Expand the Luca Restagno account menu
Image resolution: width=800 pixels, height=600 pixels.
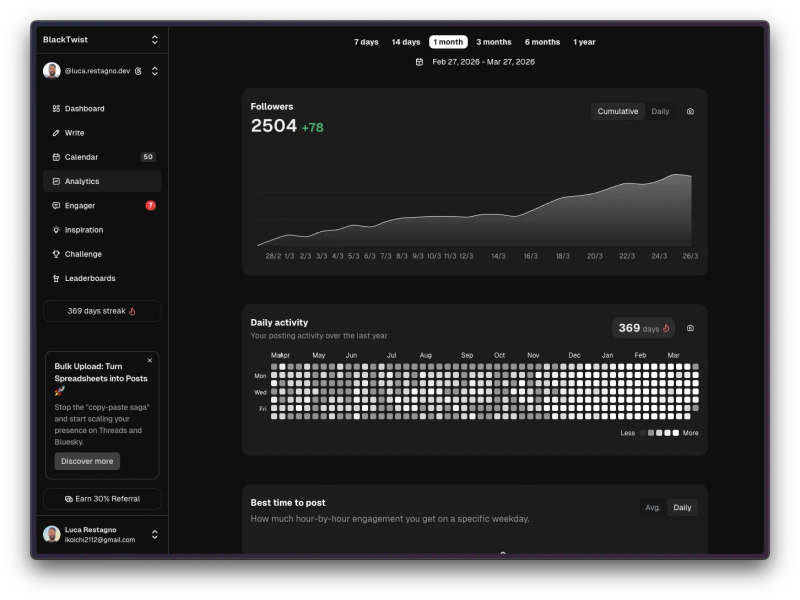[153, 534]
